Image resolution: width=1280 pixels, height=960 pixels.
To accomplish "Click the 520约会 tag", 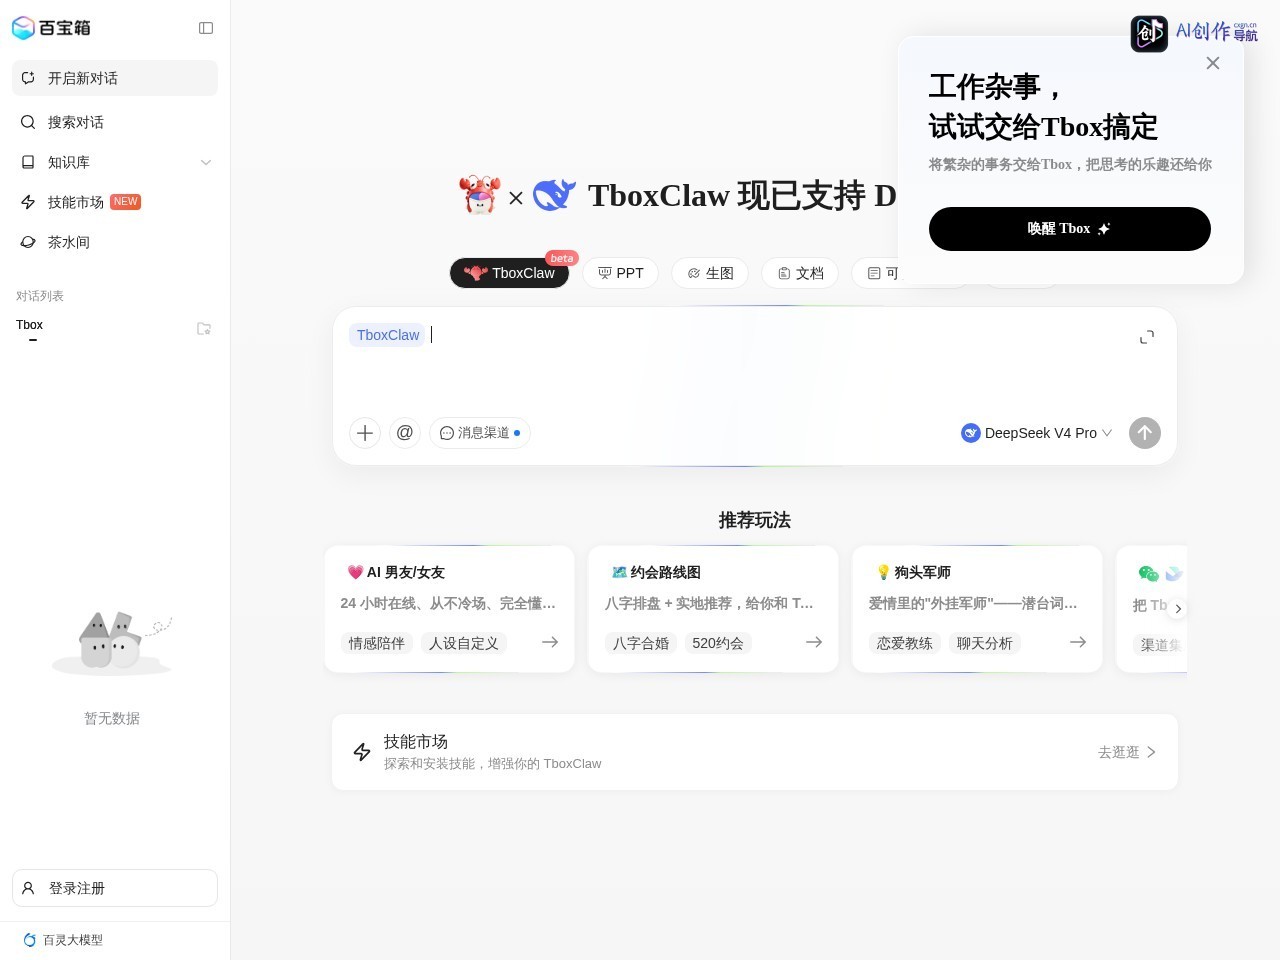I will coord(718,643).
